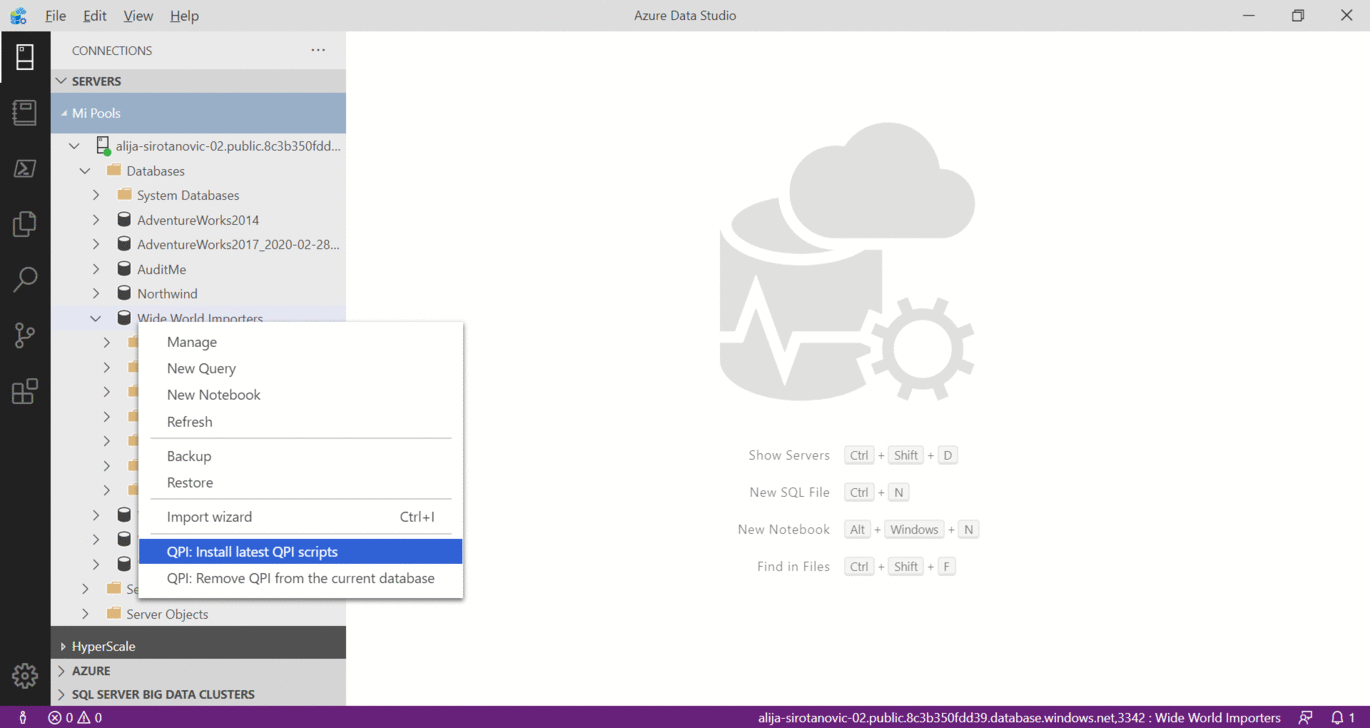Screen dimensions: 1371x728
Task: Collapse the Wide World Importers node
Action: (x=96, y=318)
